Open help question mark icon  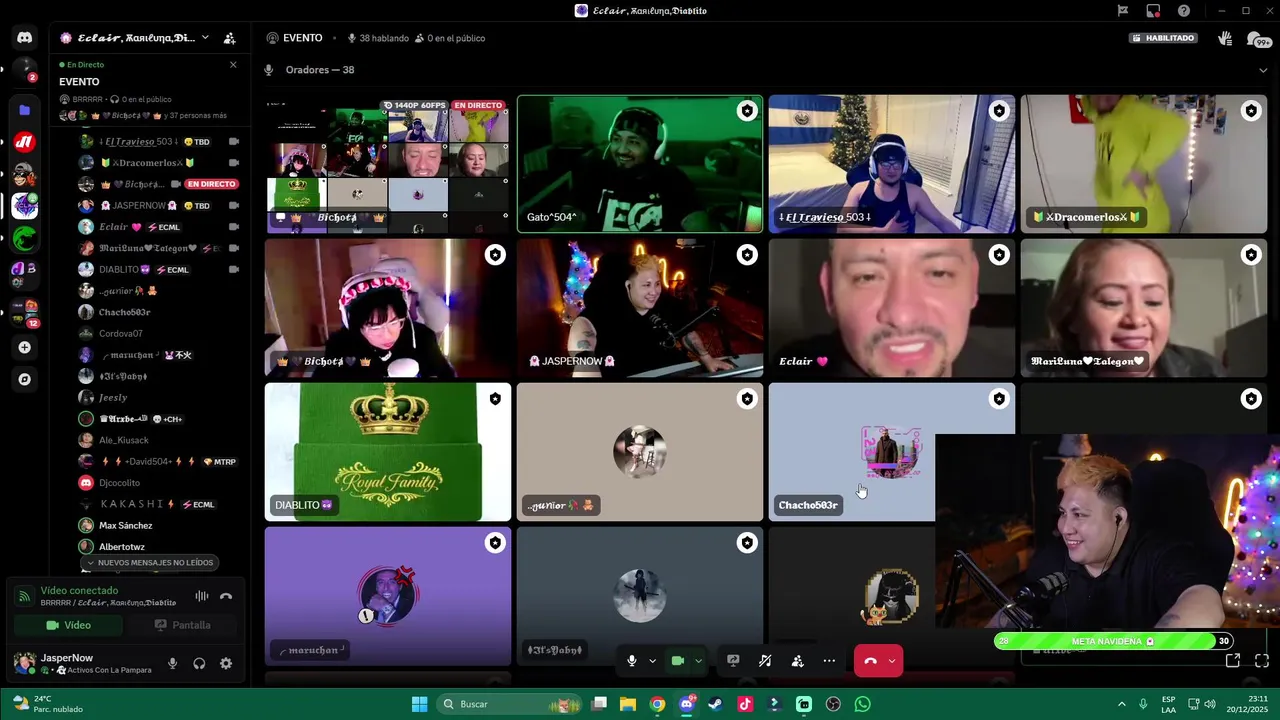pyautogui.click(x=1184, y=11)
